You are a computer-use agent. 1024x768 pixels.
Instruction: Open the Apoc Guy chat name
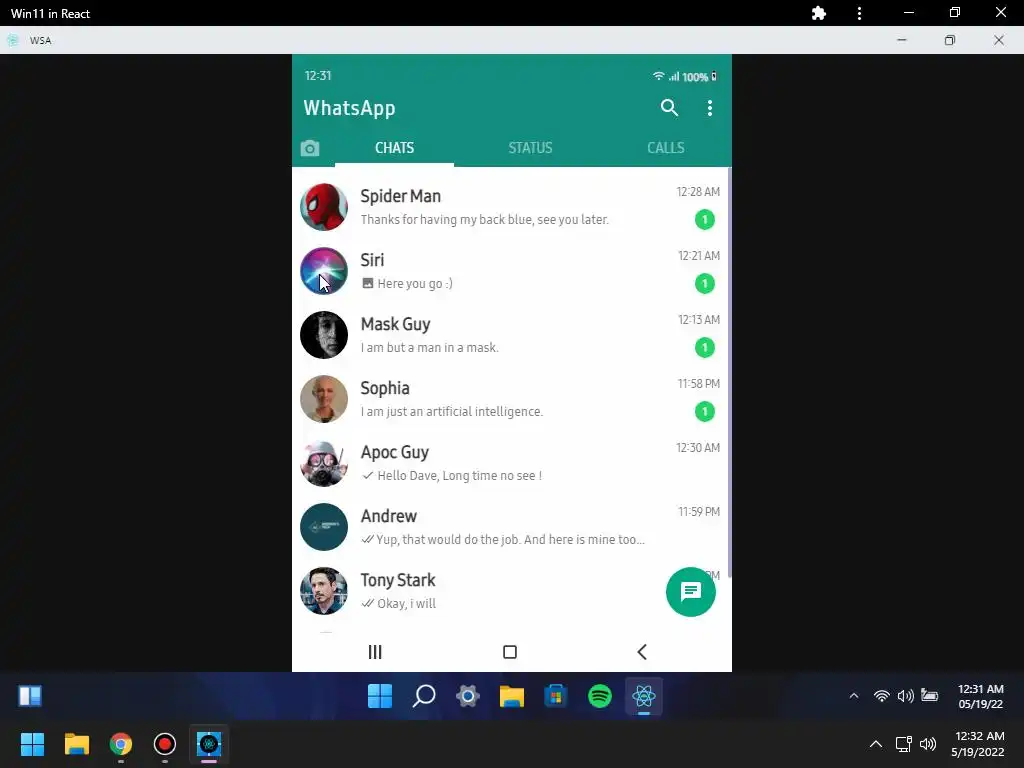(394, 452)
